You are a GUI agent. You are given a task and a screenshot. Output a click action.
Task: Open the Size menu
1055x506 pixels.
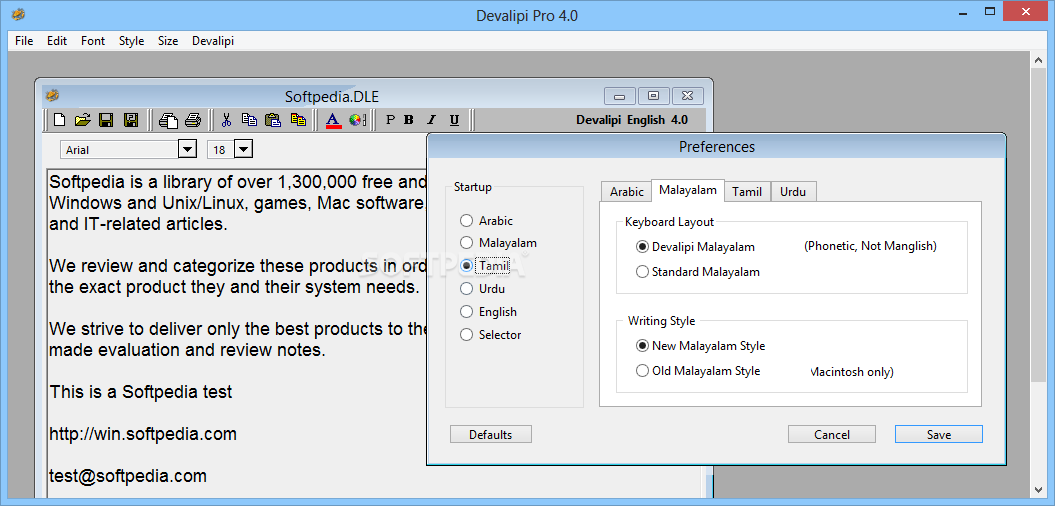click(168, 41)
